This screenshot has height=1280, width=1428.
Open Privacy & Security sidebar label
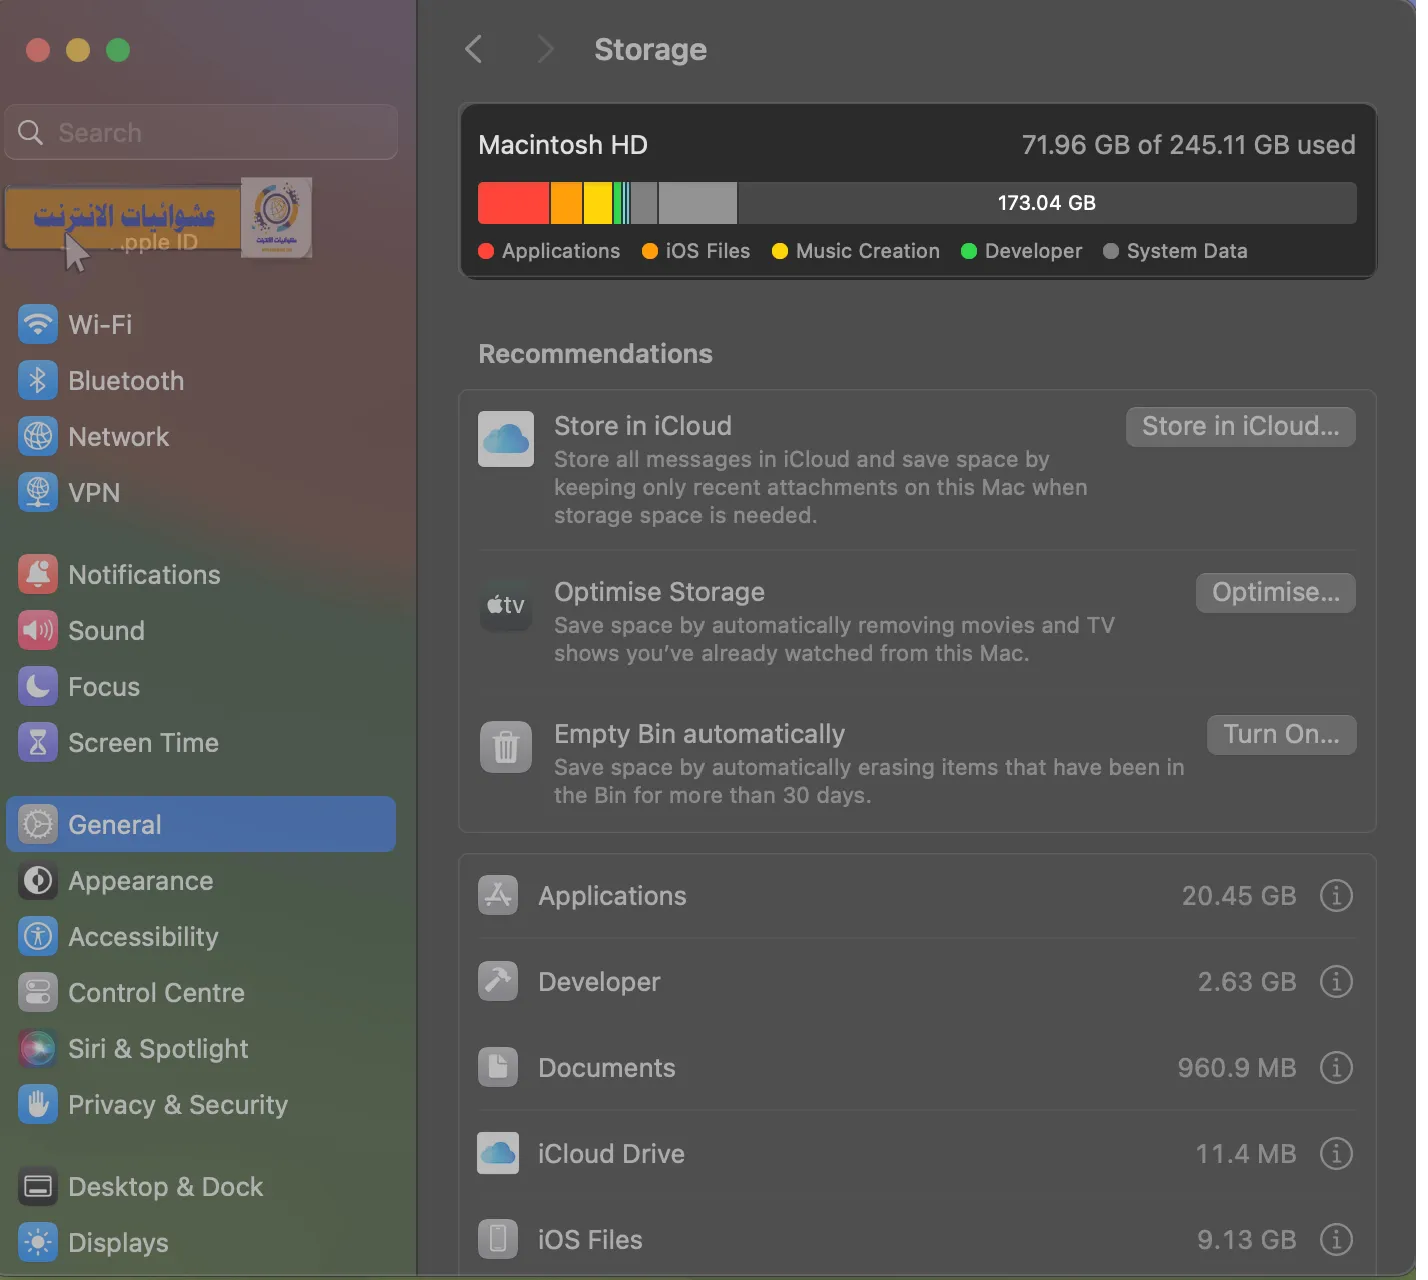pos(178,1105)
